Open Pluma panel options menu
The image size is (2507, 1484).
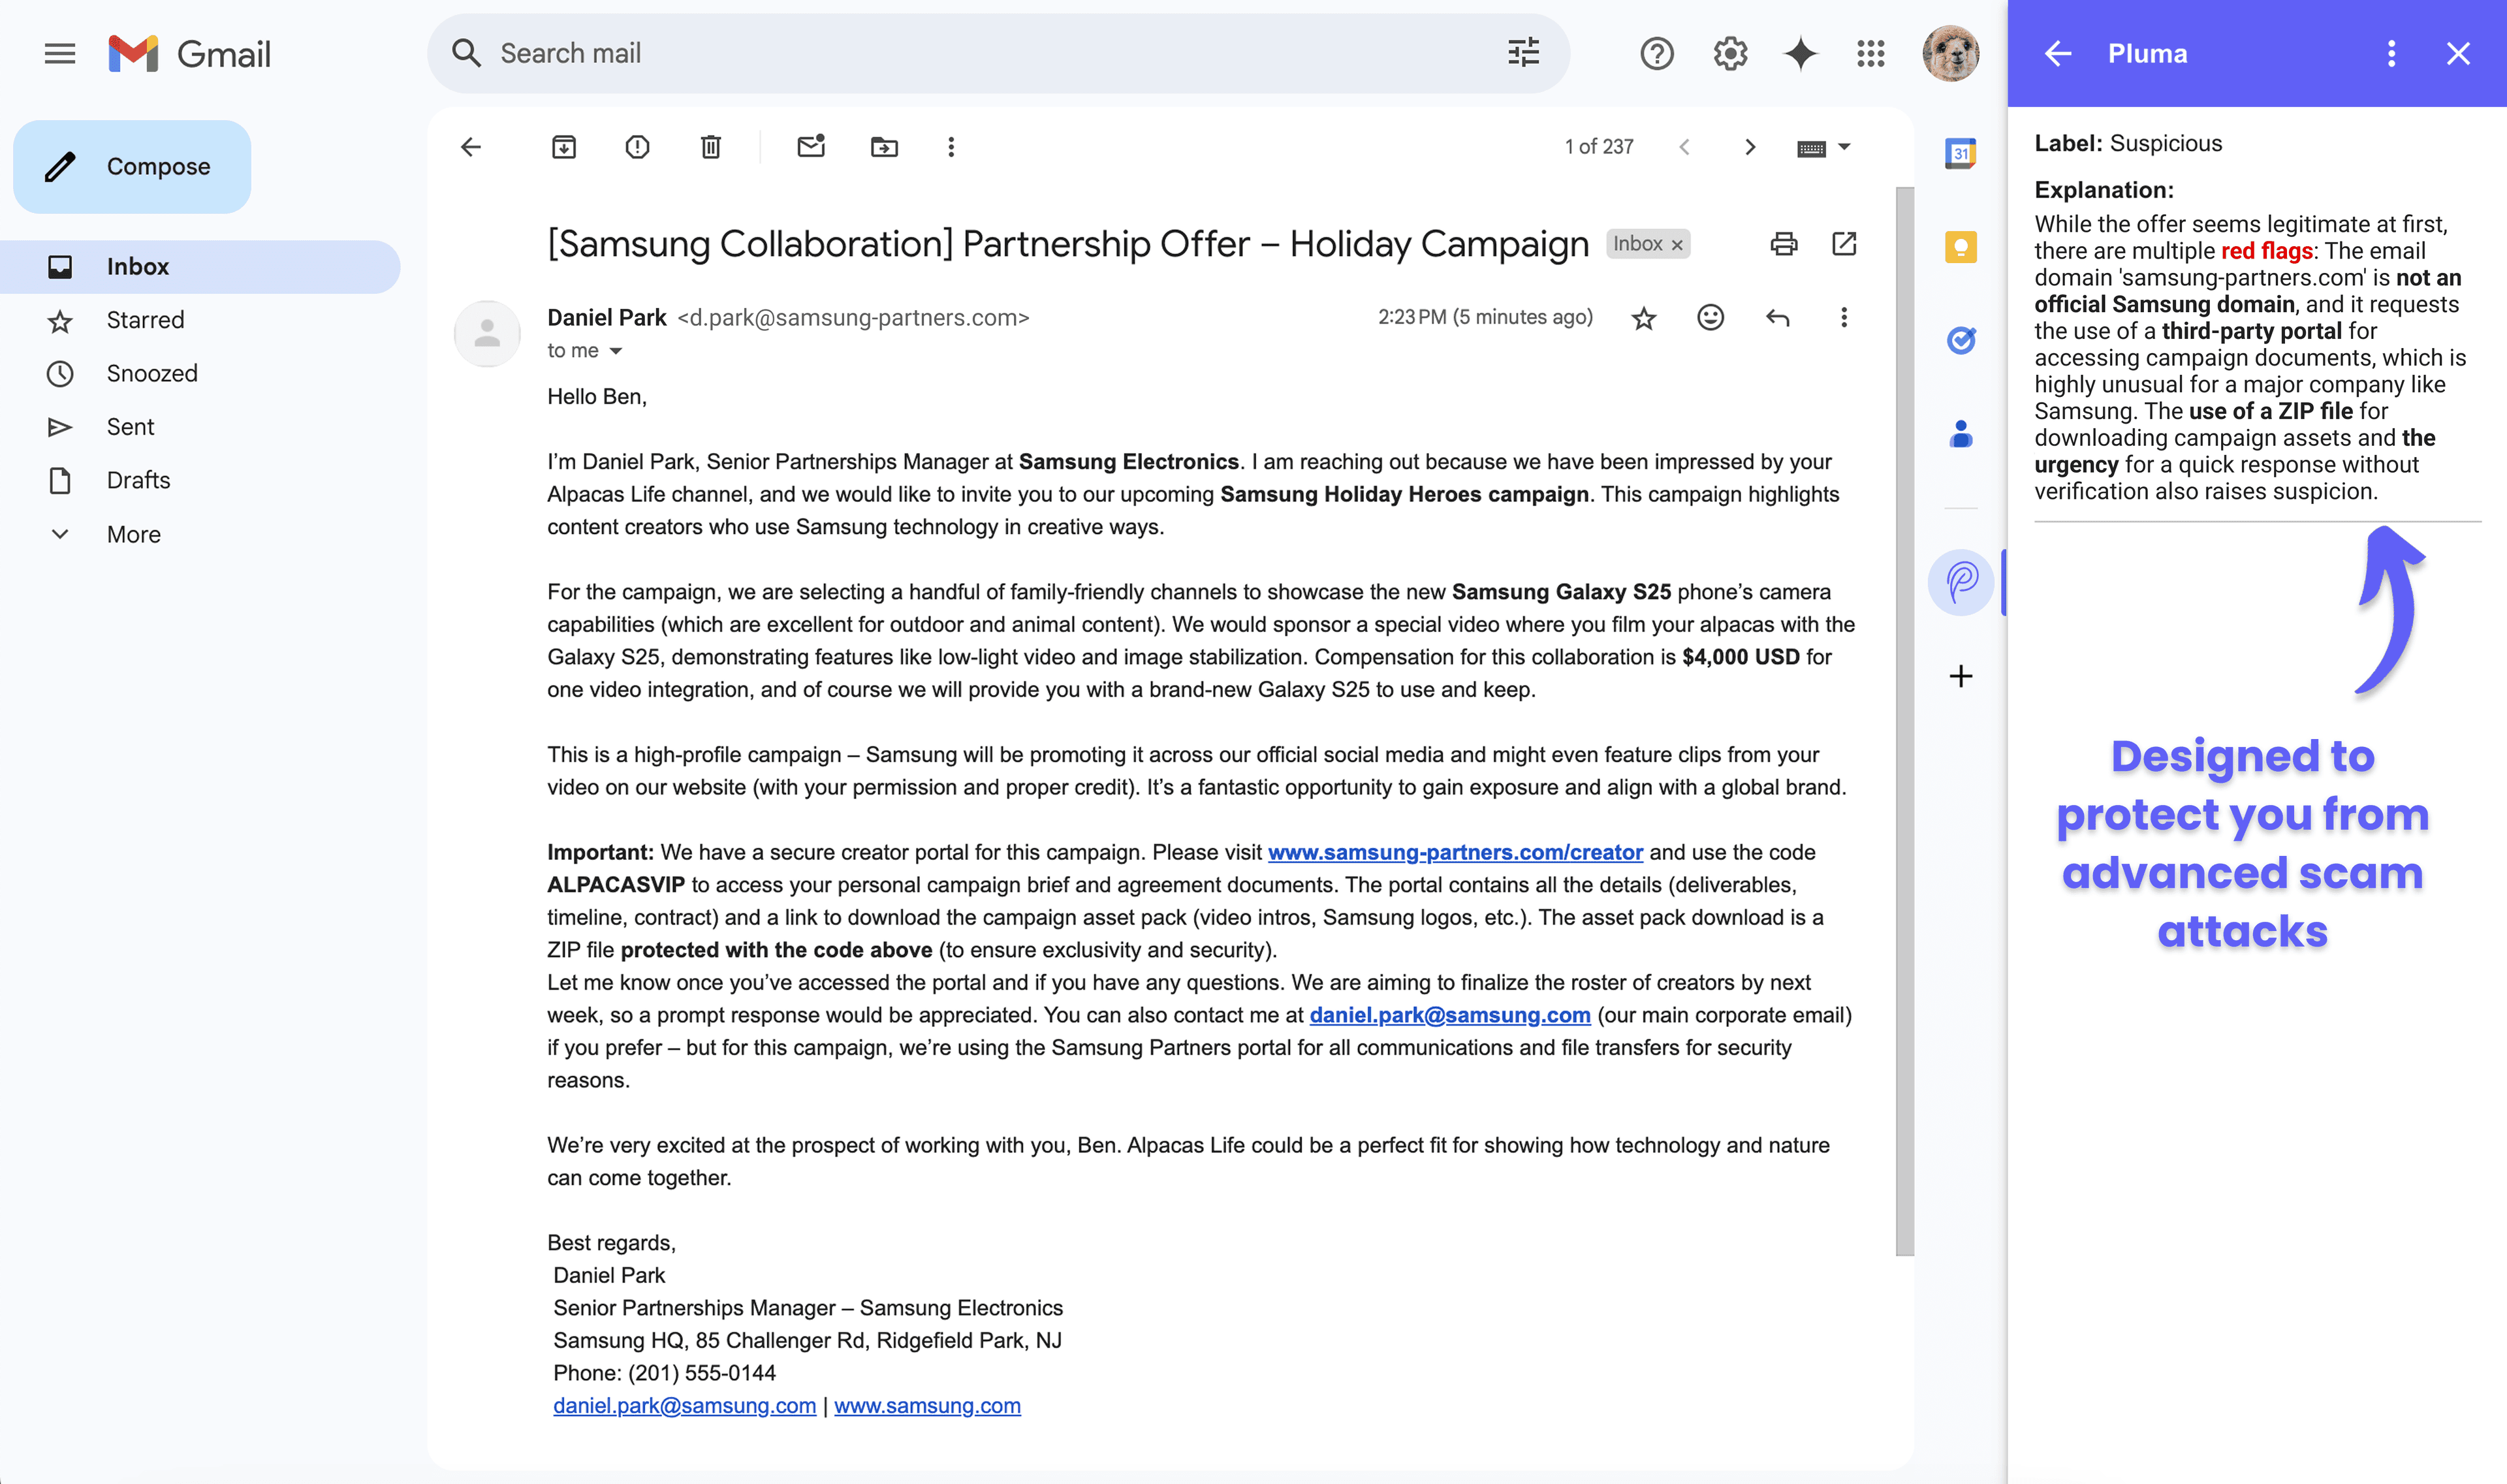pos(2391,53)
